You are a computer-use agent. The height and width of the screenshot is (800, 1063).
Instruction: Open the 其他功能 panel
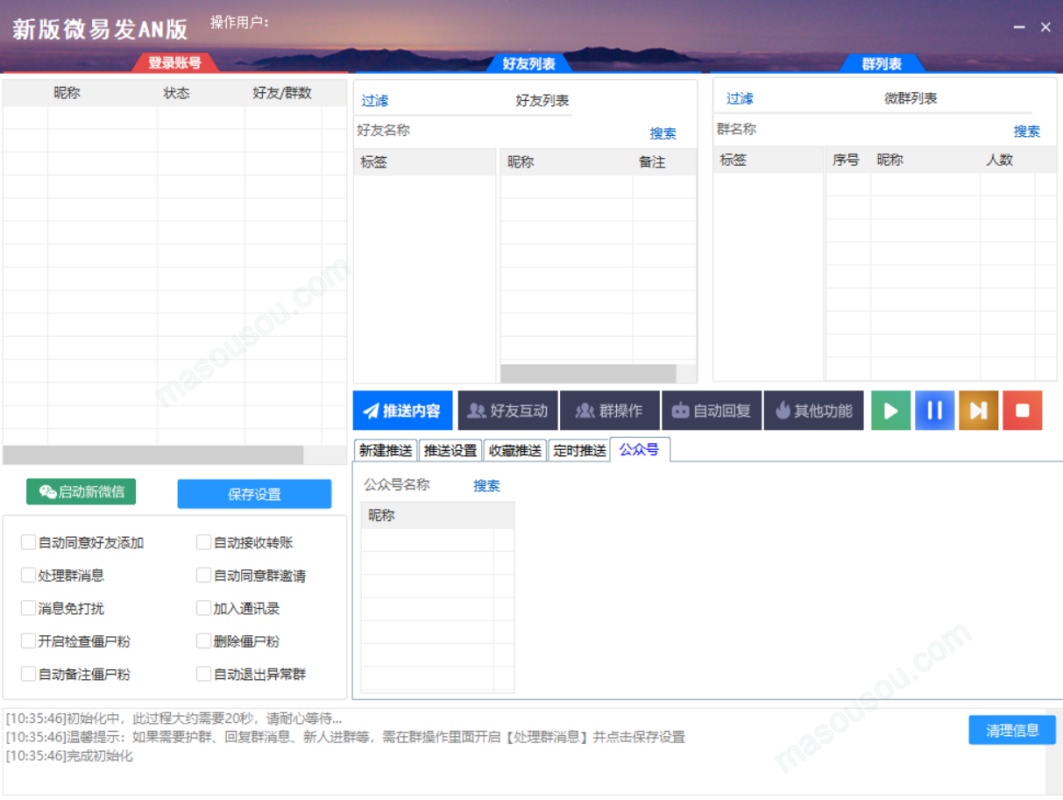814,410
